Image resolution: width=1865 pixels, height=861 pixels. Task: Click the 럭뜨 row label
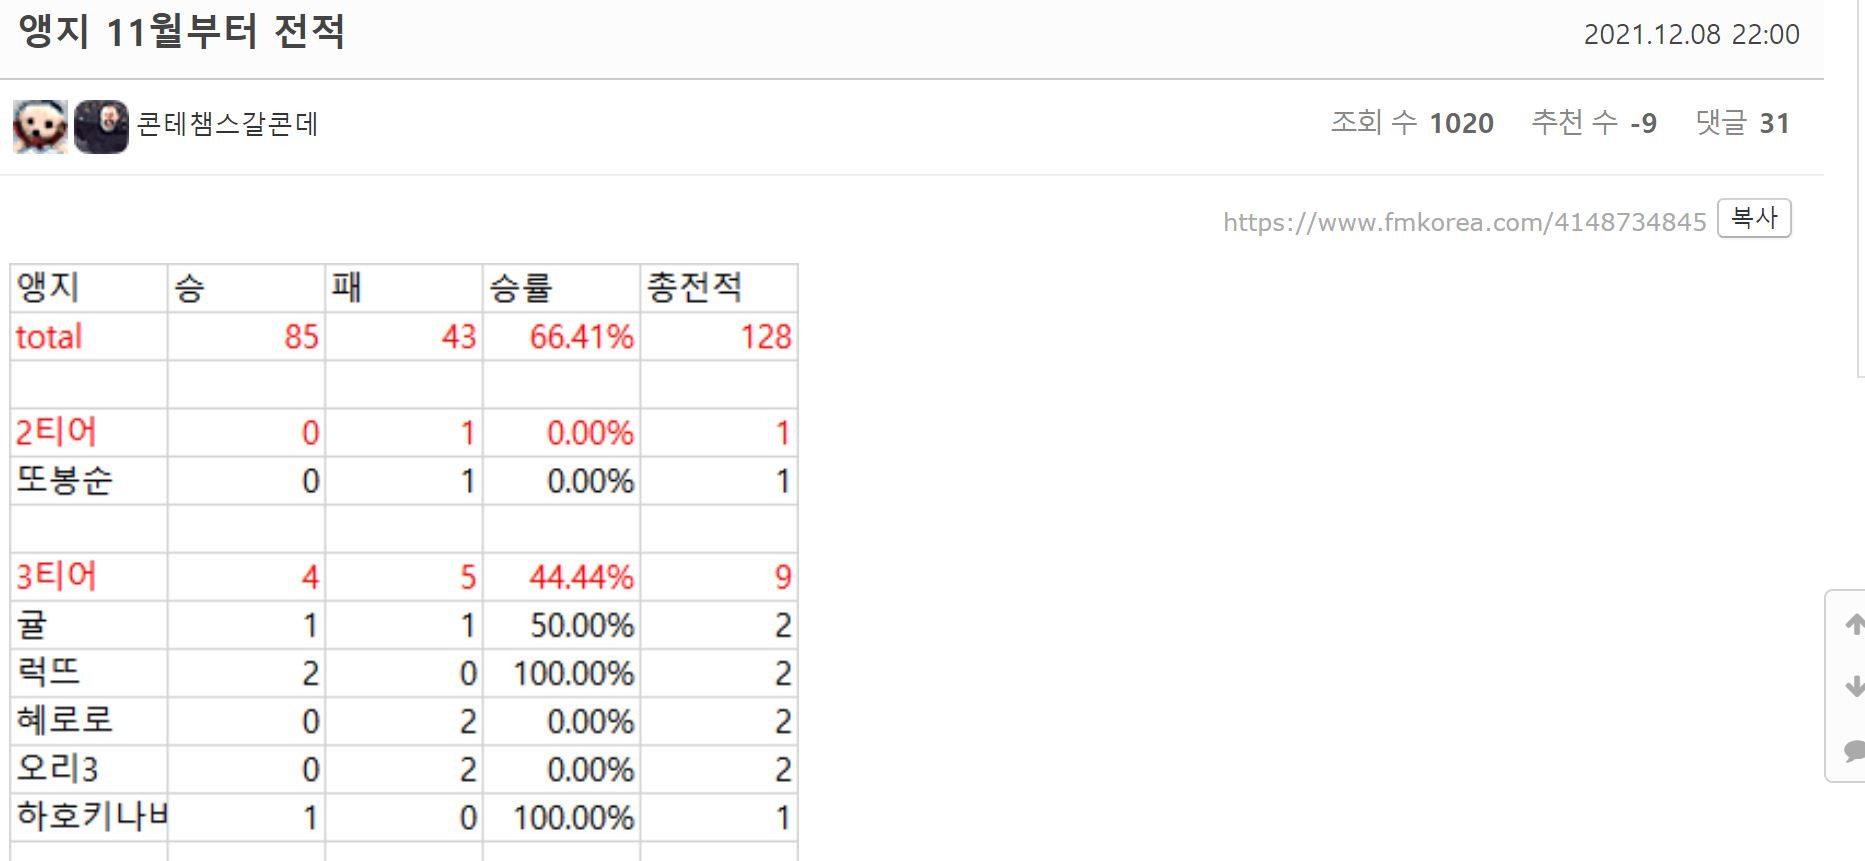click(89, 673)
